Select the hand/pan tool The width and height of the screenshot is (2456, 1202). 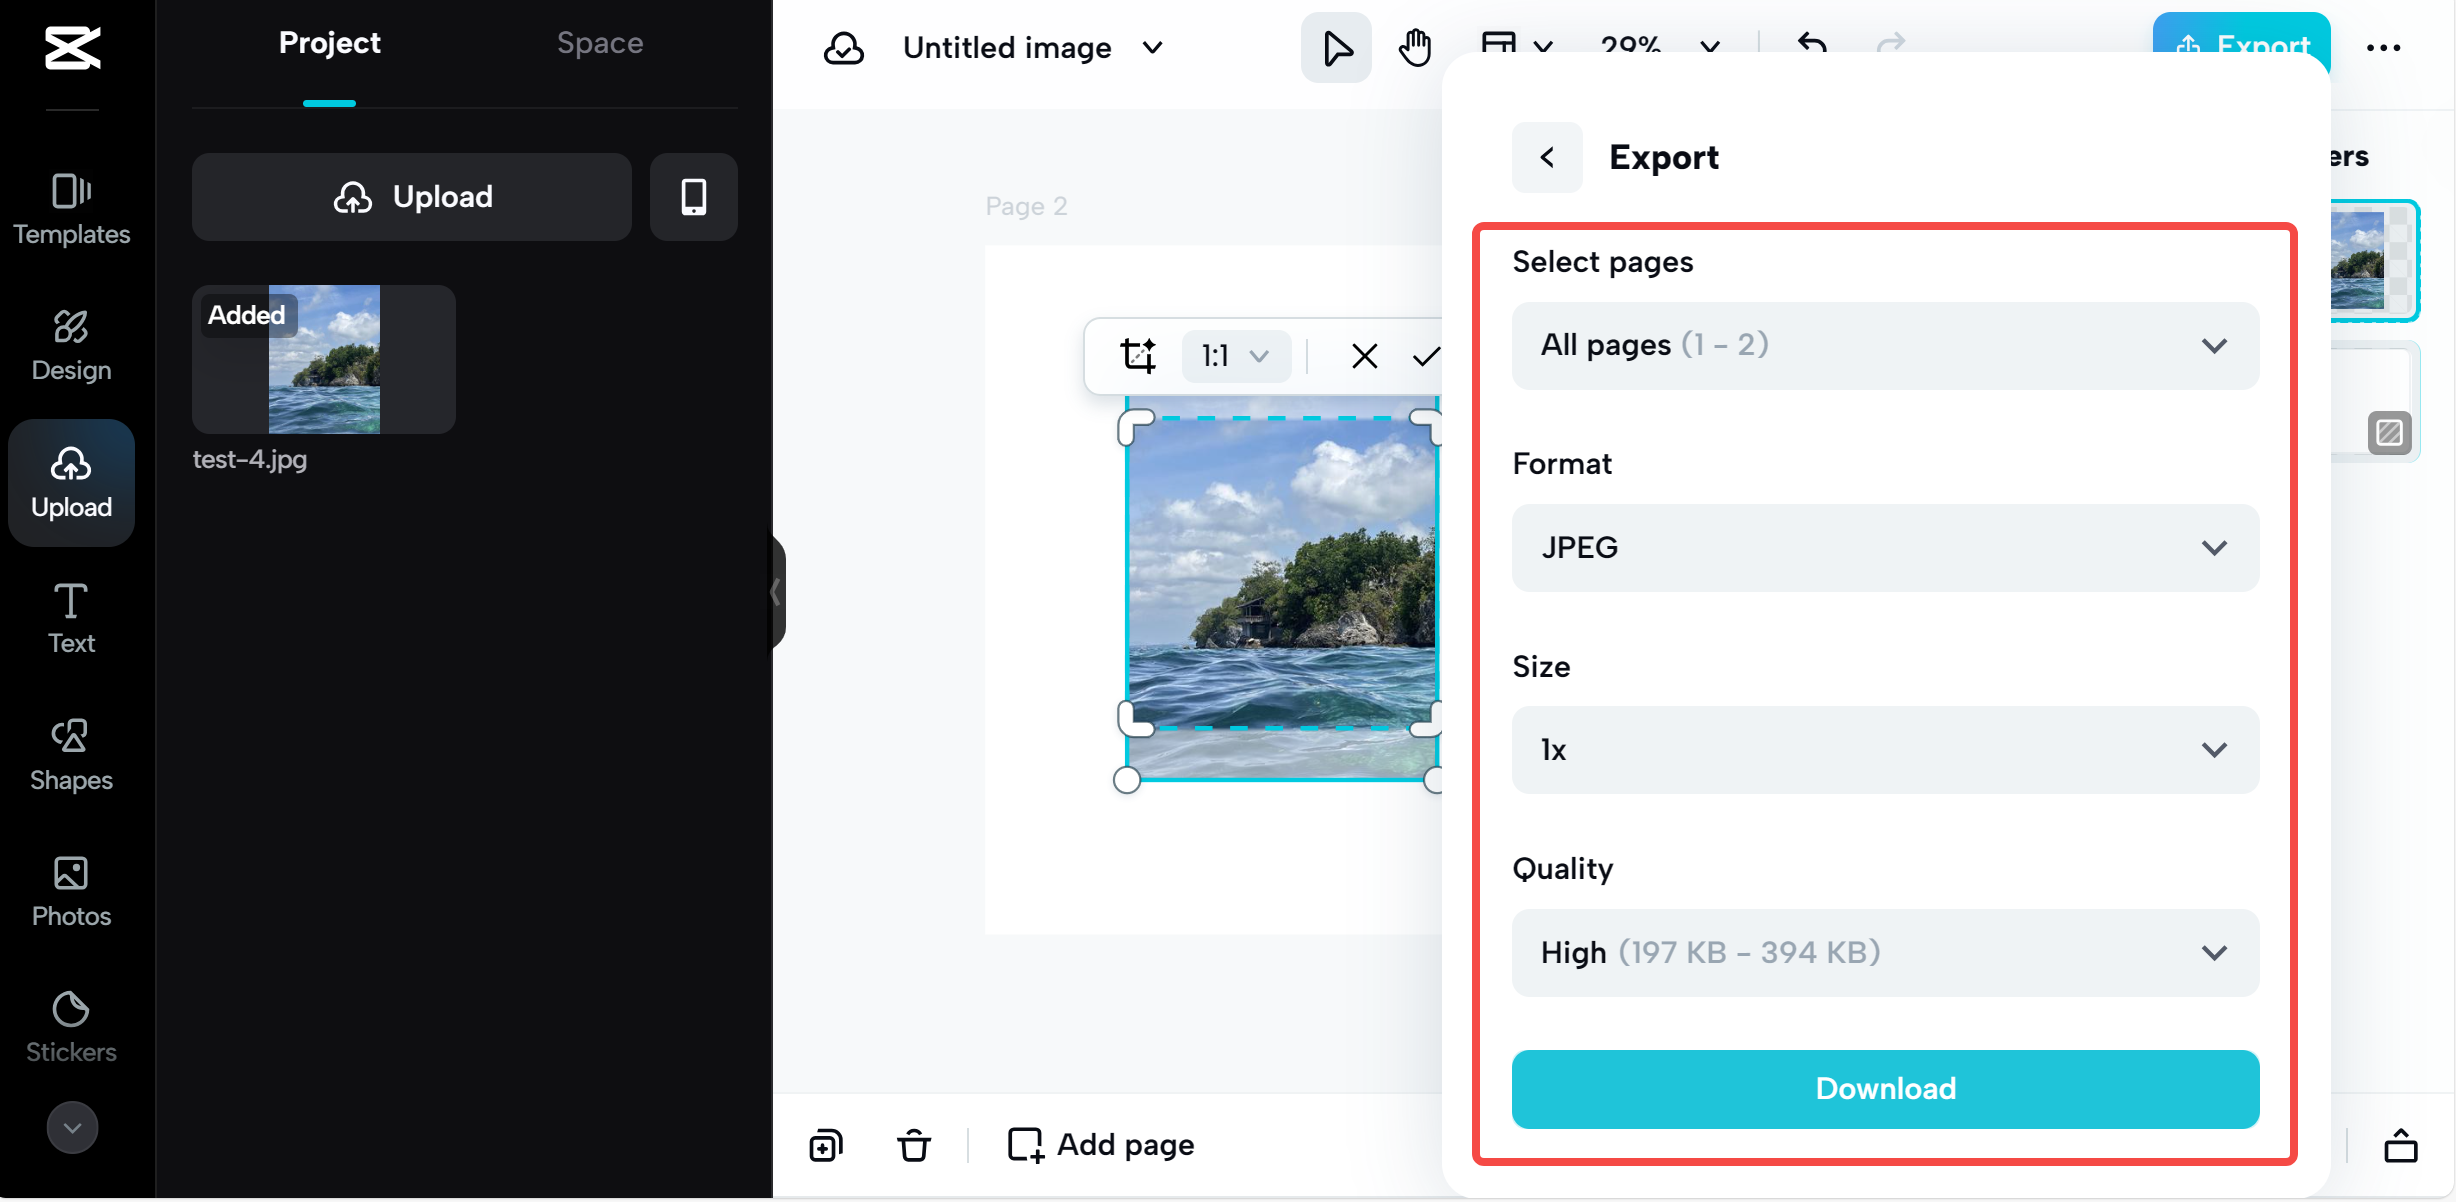[x=1413, y=47]
